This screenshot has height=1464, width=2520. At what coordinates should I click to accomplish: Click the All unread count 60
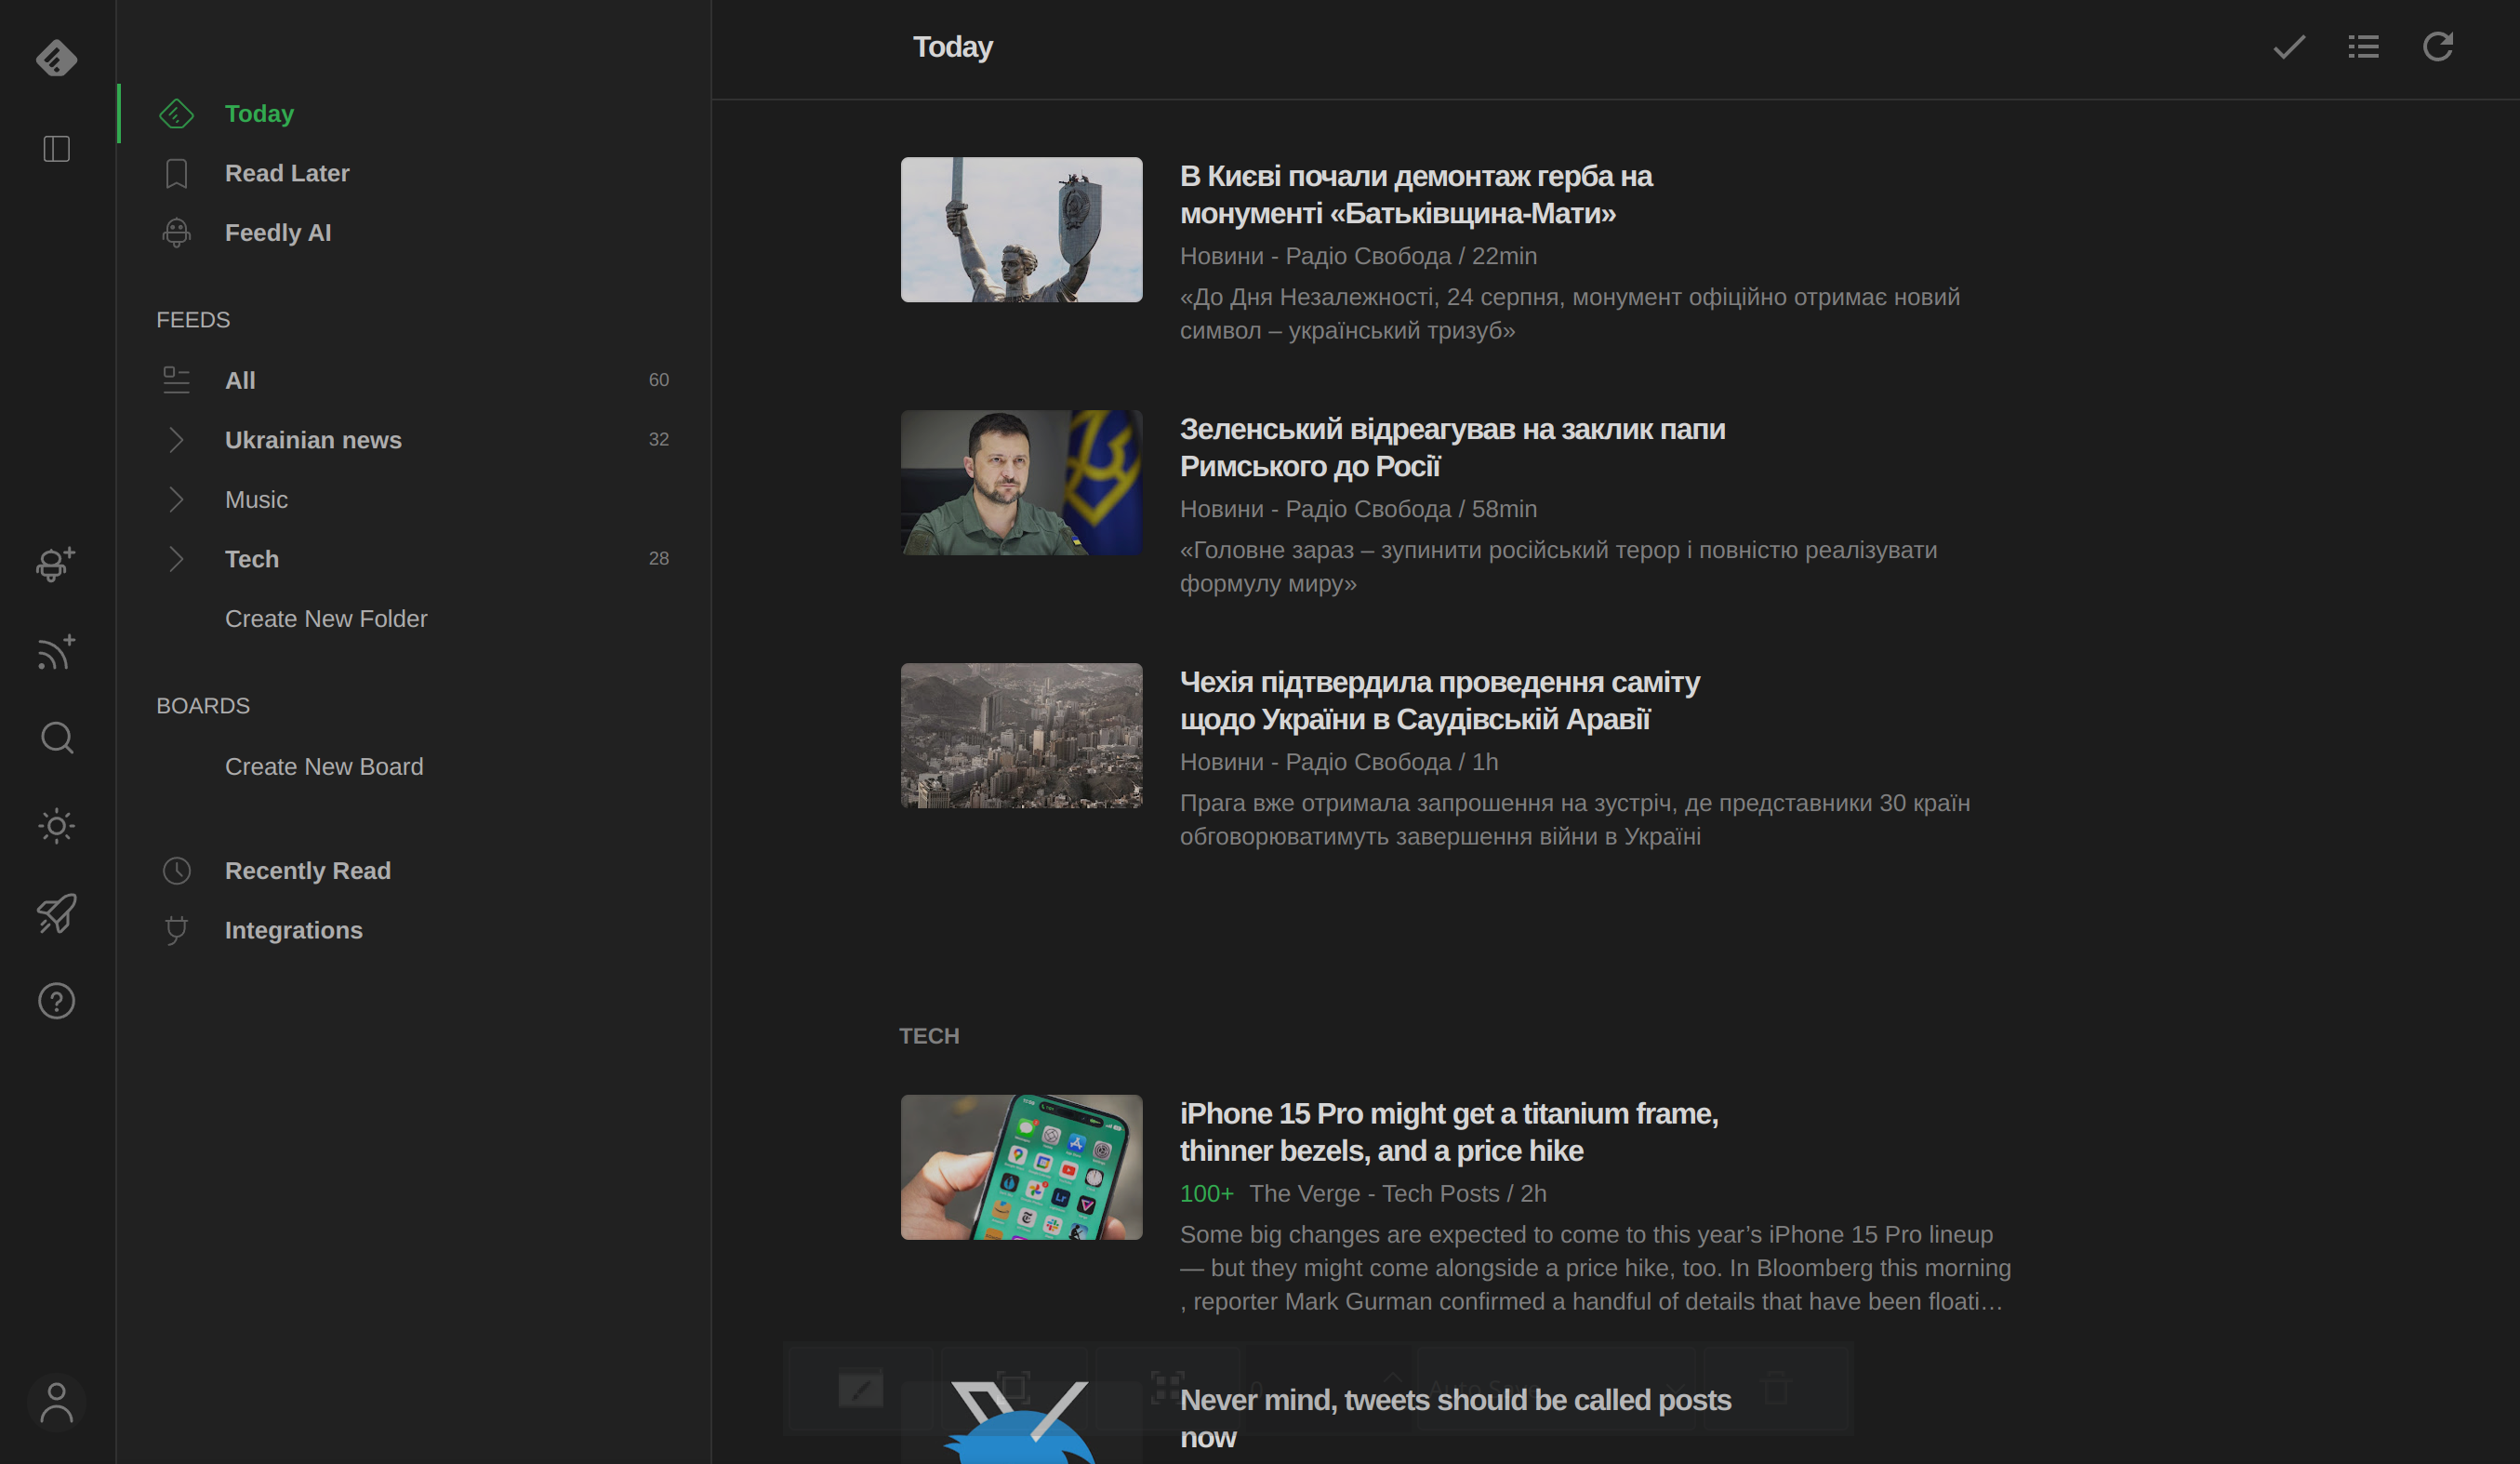(658, 380)
